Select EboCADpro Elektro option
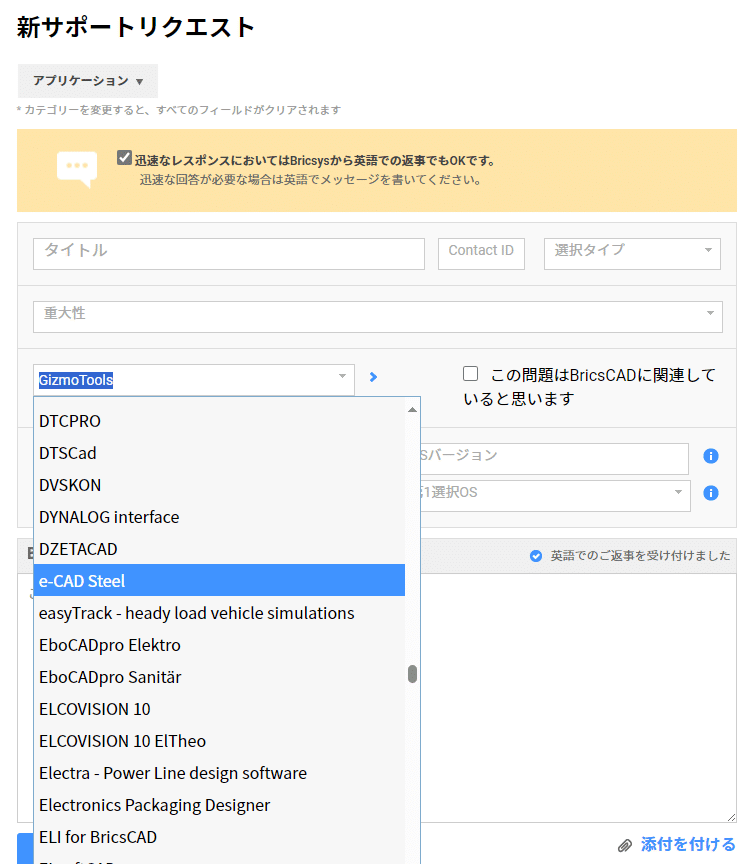Image resolution: width=753 pixels, height=864 pixels. pyautogui.click(x=219, y=645)
